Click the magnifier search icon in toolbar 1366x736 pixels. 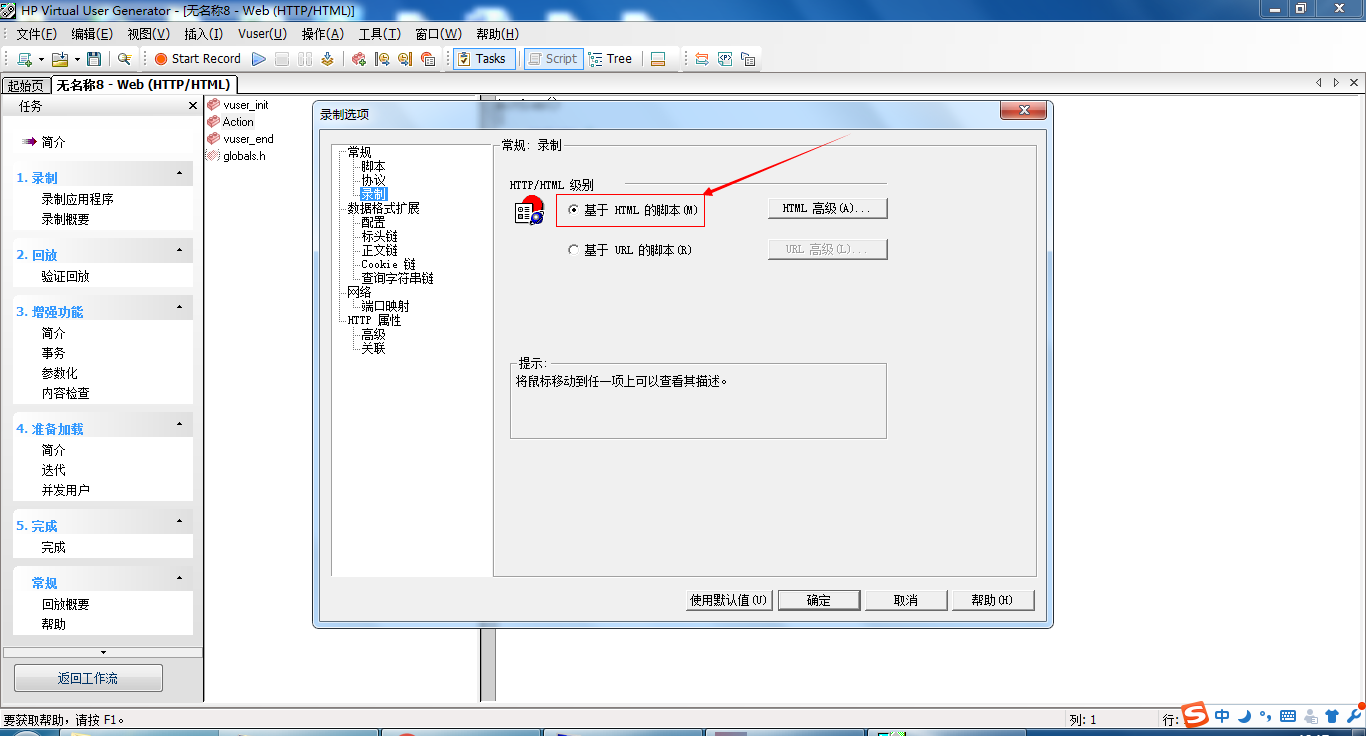124,59
